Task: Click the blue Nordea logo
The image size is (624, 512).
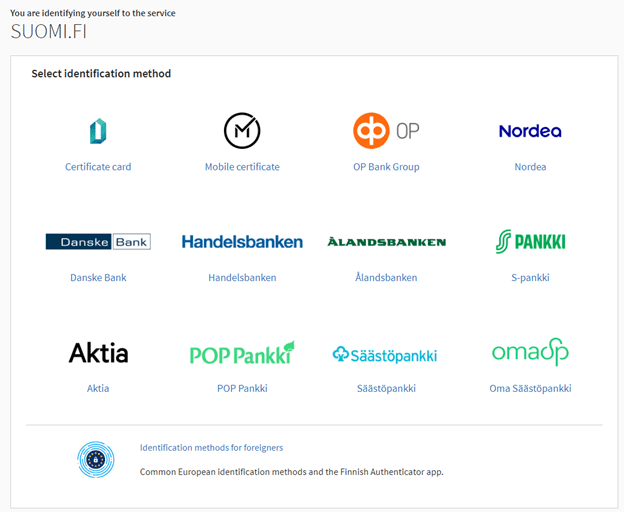Action: pos(530,131)
